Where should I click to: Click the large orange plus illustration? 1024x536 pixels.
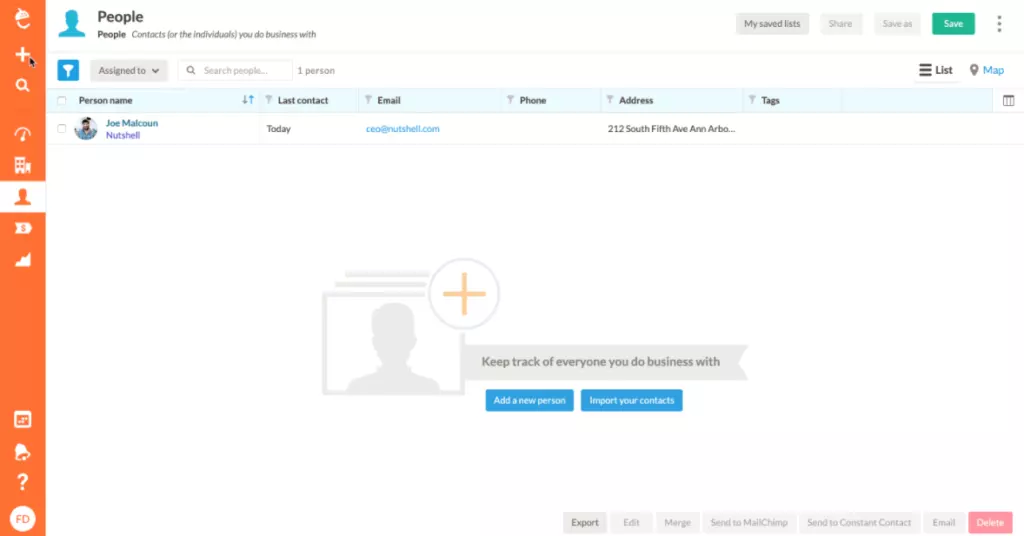[x=464, y=294]
